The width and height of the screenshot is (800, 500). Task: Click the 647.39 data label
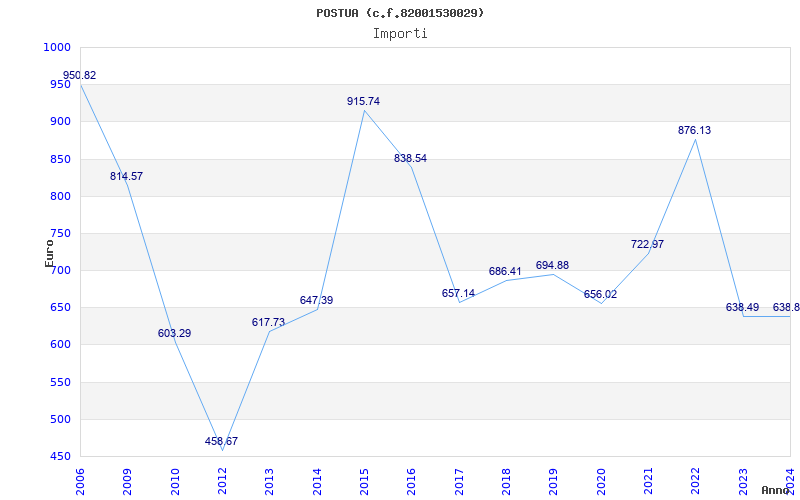316,301
